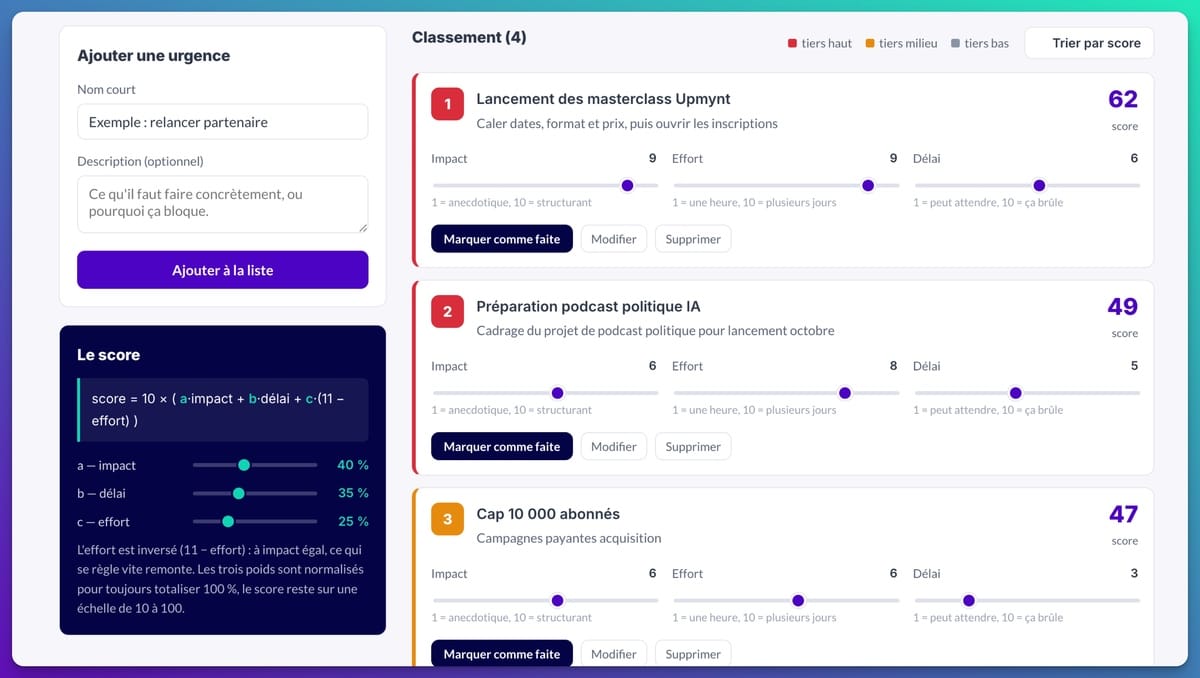Click Supprimer on Cap 10 000 abonnés
The height and width of the screenshot is (678, 1200).
click(x=693, y=654)
